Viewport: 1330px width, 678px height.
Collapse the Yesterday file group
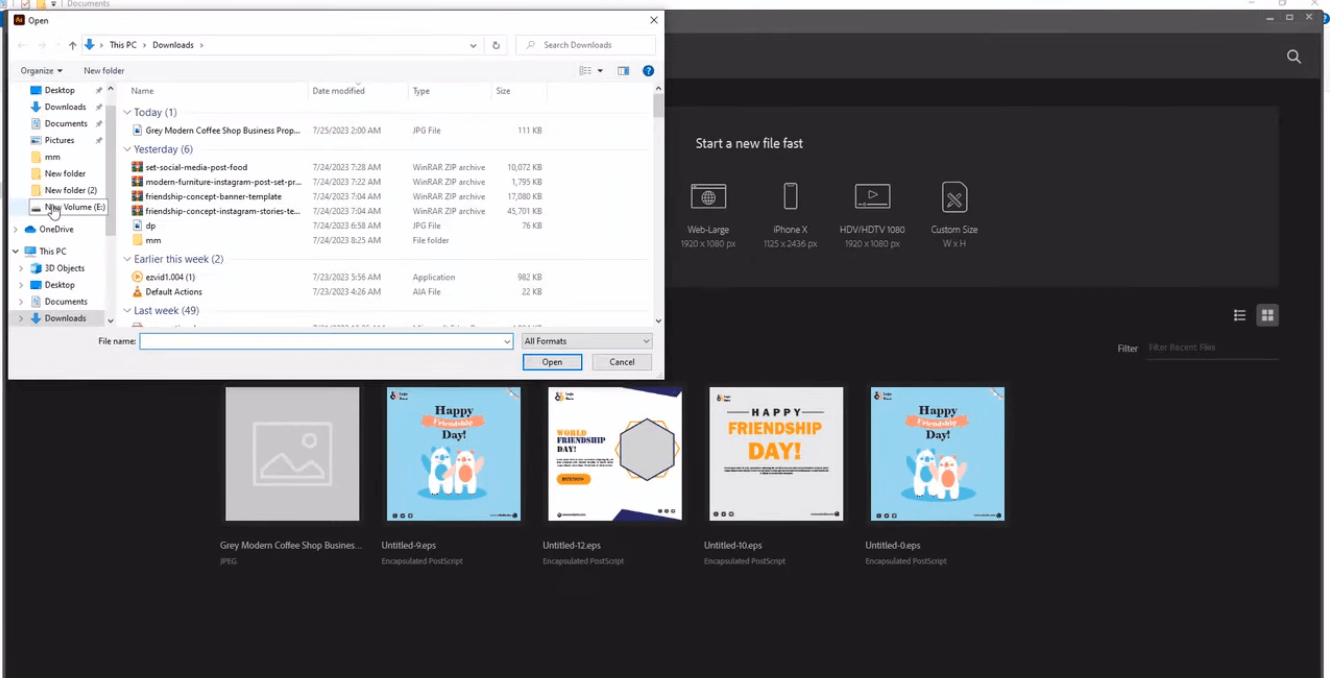point(127,149)
